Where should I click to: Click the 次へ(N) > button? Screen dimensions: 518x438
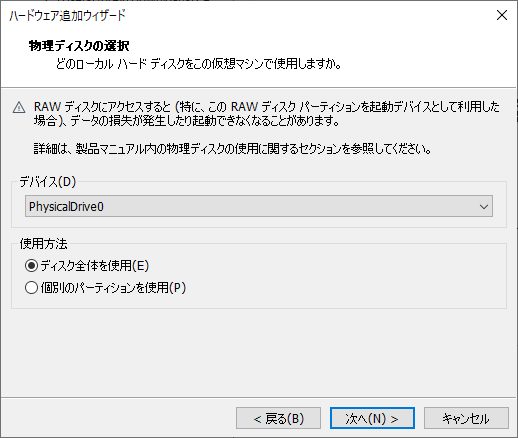tap(372, 418)
